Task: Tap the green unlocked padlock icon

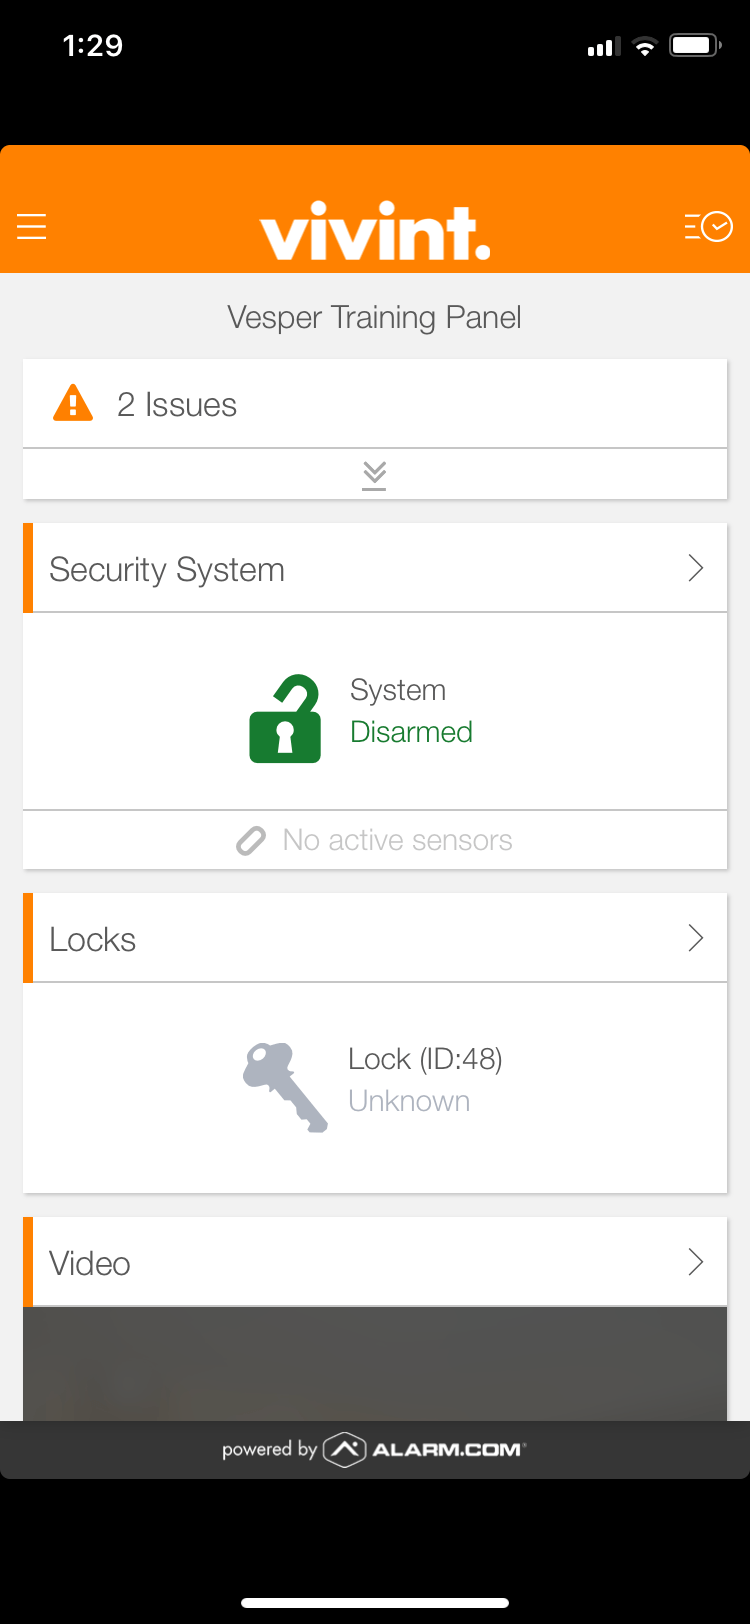Action: click(285, 720)
